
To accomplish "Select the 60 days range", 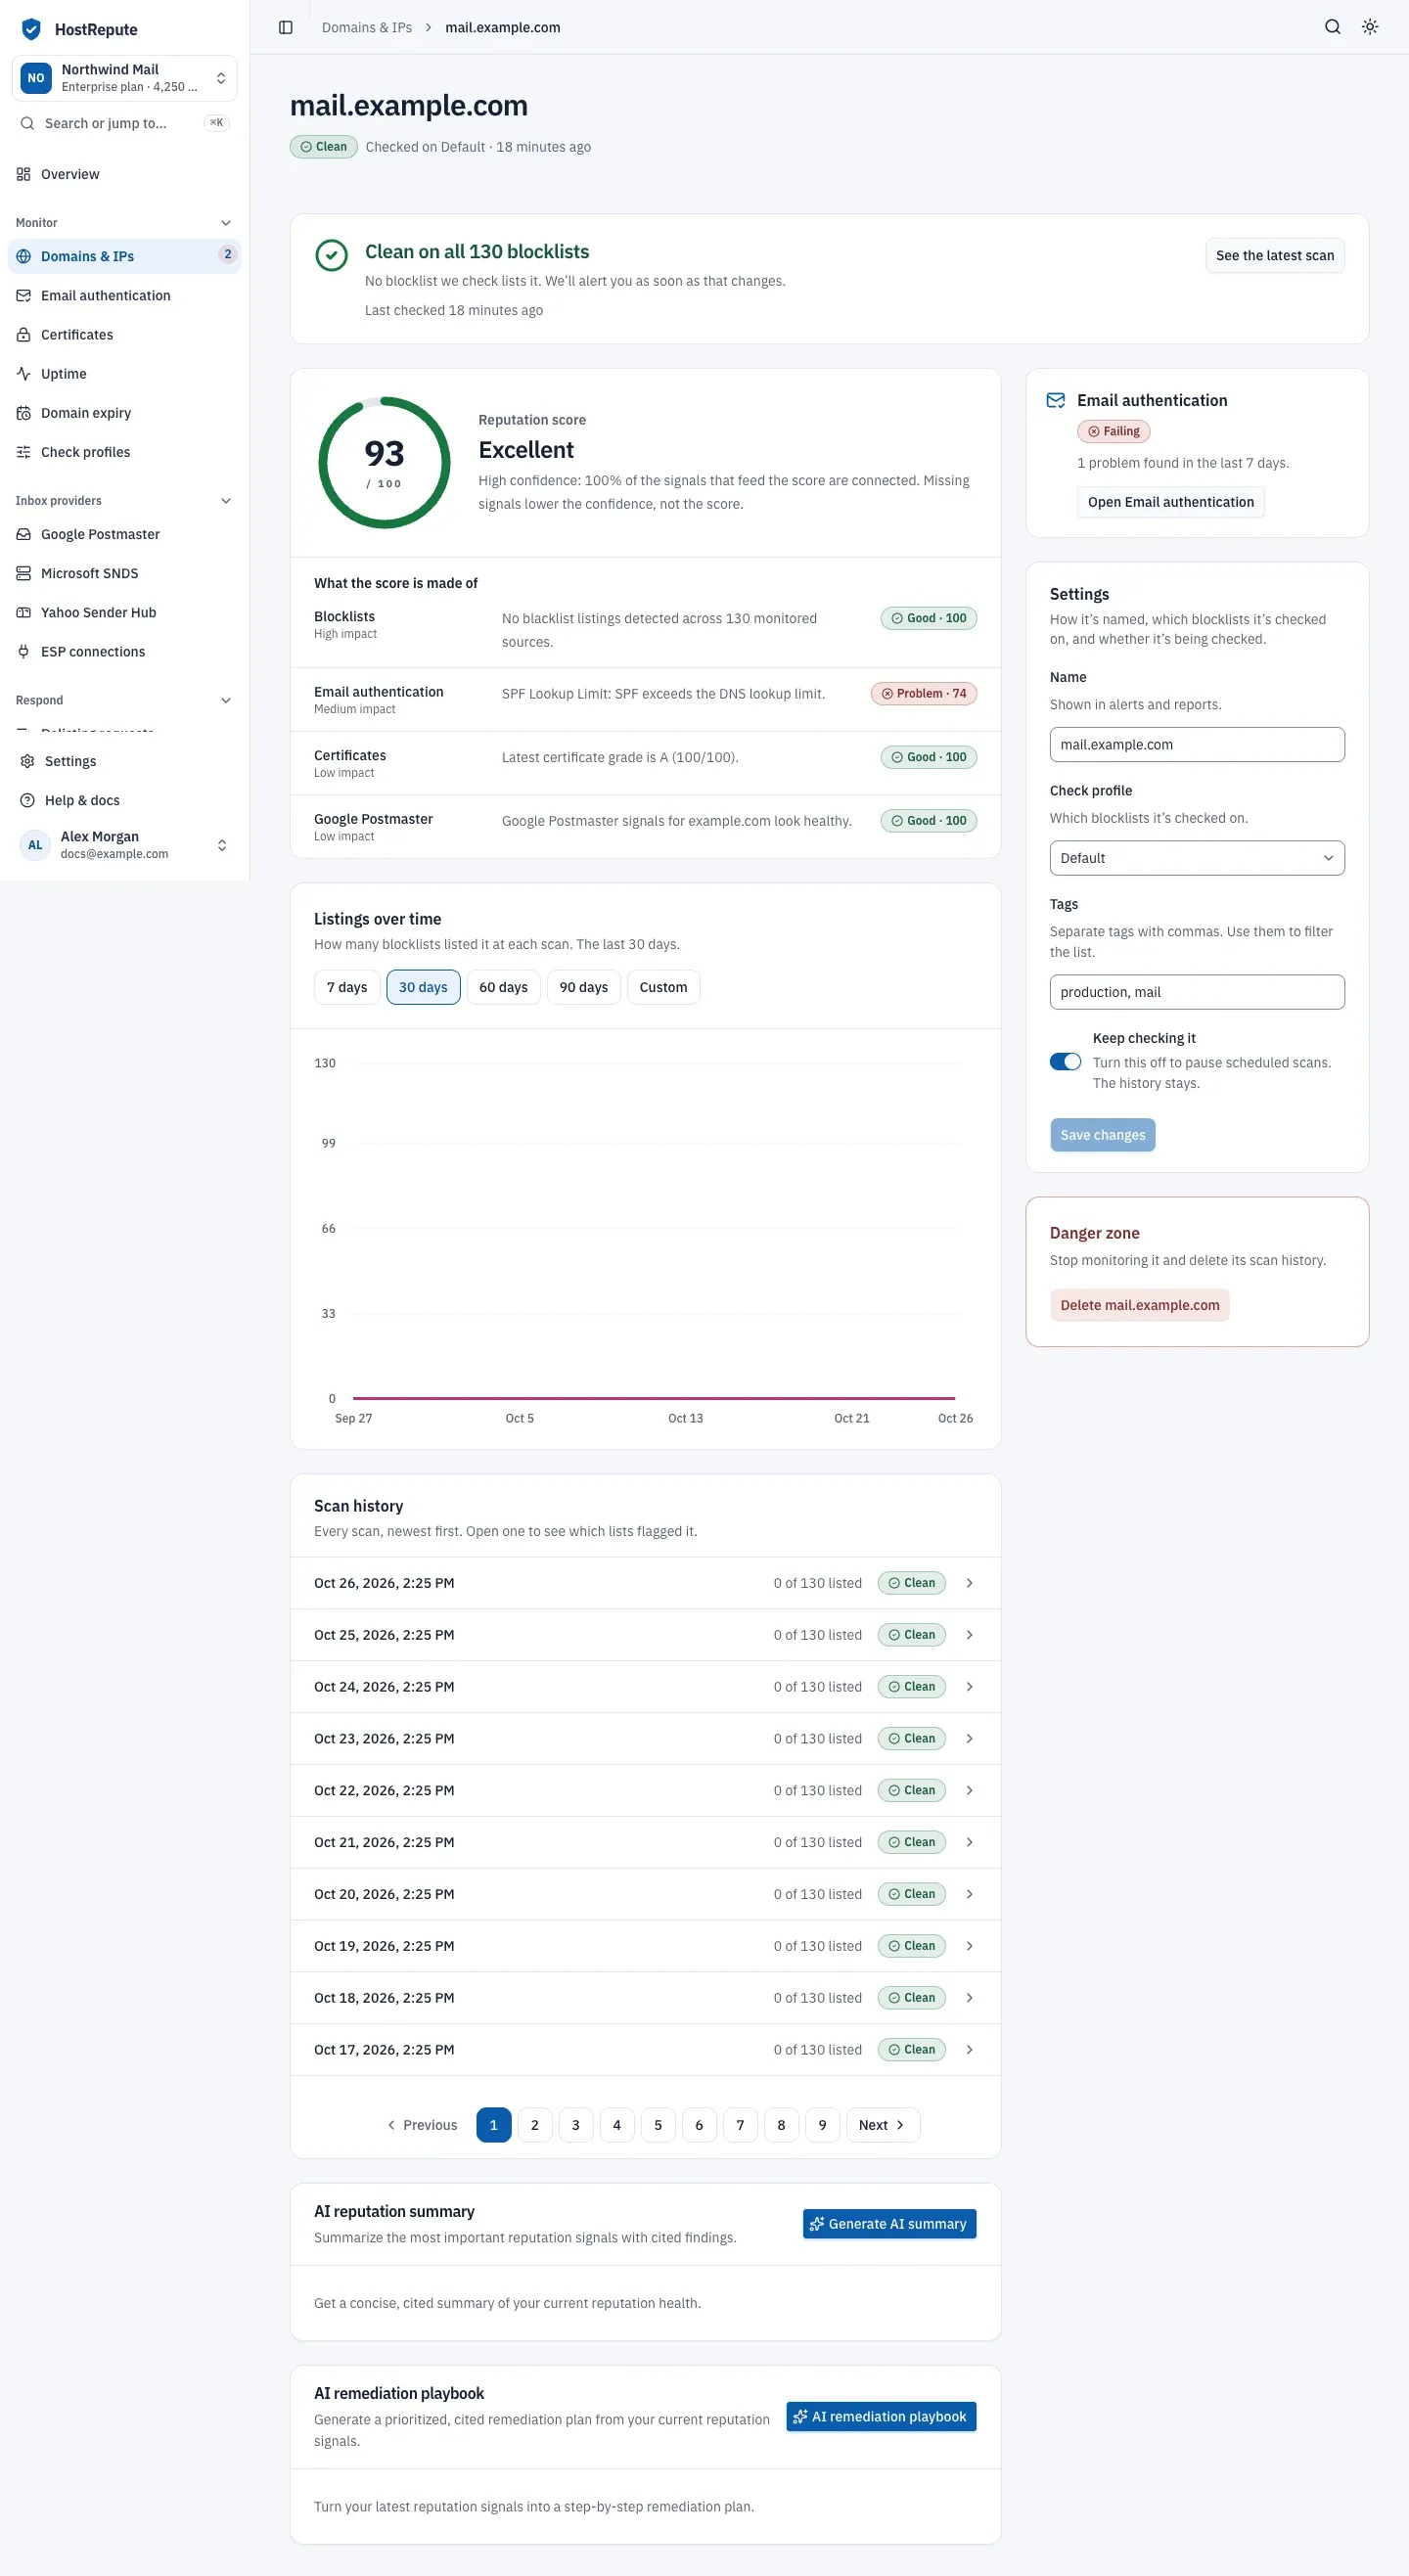I will [503, 987].
